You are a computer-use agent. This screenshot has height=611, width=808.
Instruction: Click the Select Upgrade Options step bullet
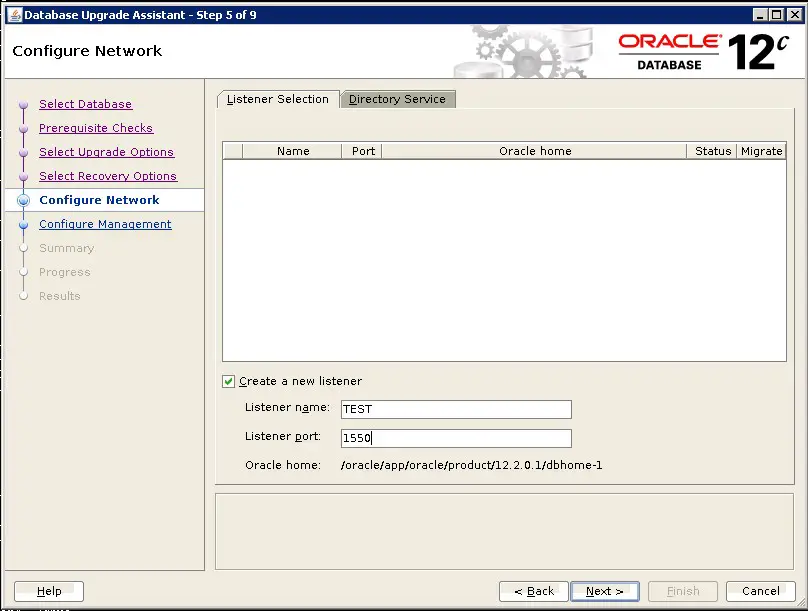23,152
